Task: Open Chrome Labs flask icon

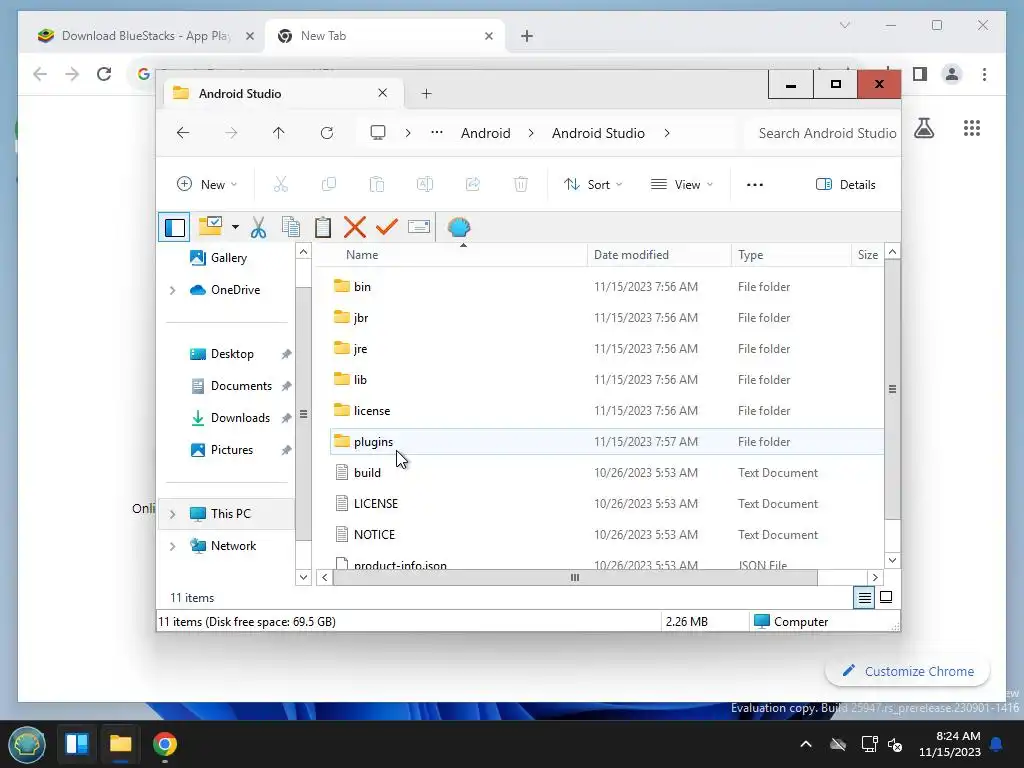Action: tap(924, 128)
